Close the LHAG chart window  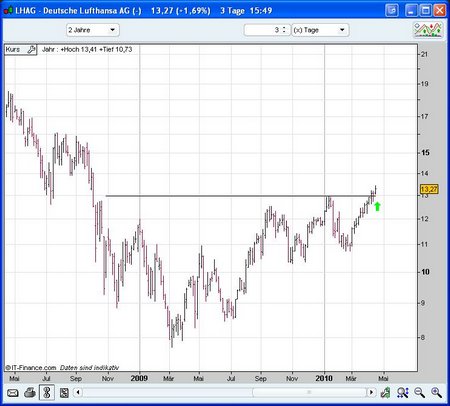pyautogui.click(x=440, y=10)
